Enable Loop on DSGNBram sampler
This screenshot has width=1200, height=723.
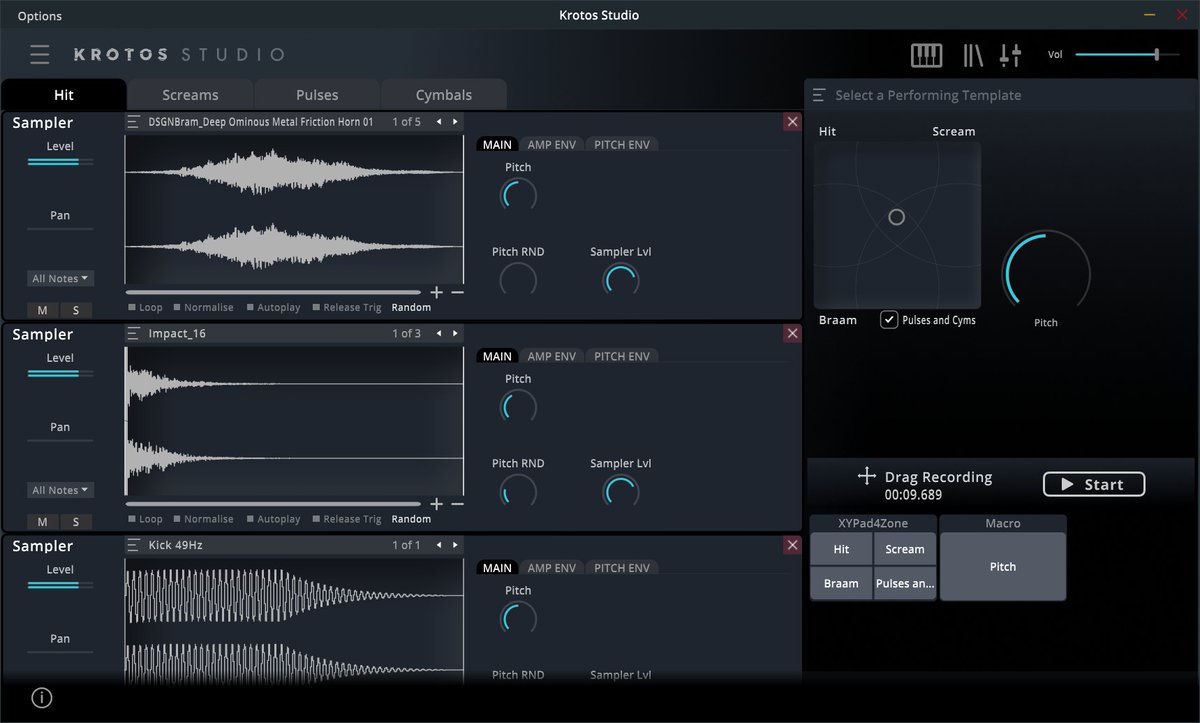(x=145, y=308)
